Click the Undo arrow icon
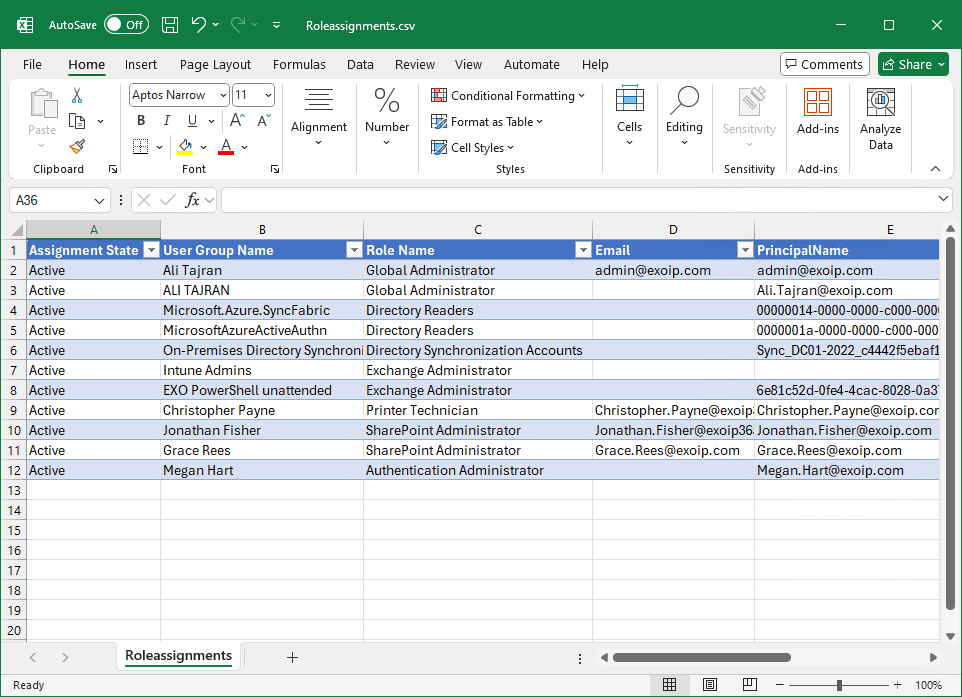 [199, 25]
